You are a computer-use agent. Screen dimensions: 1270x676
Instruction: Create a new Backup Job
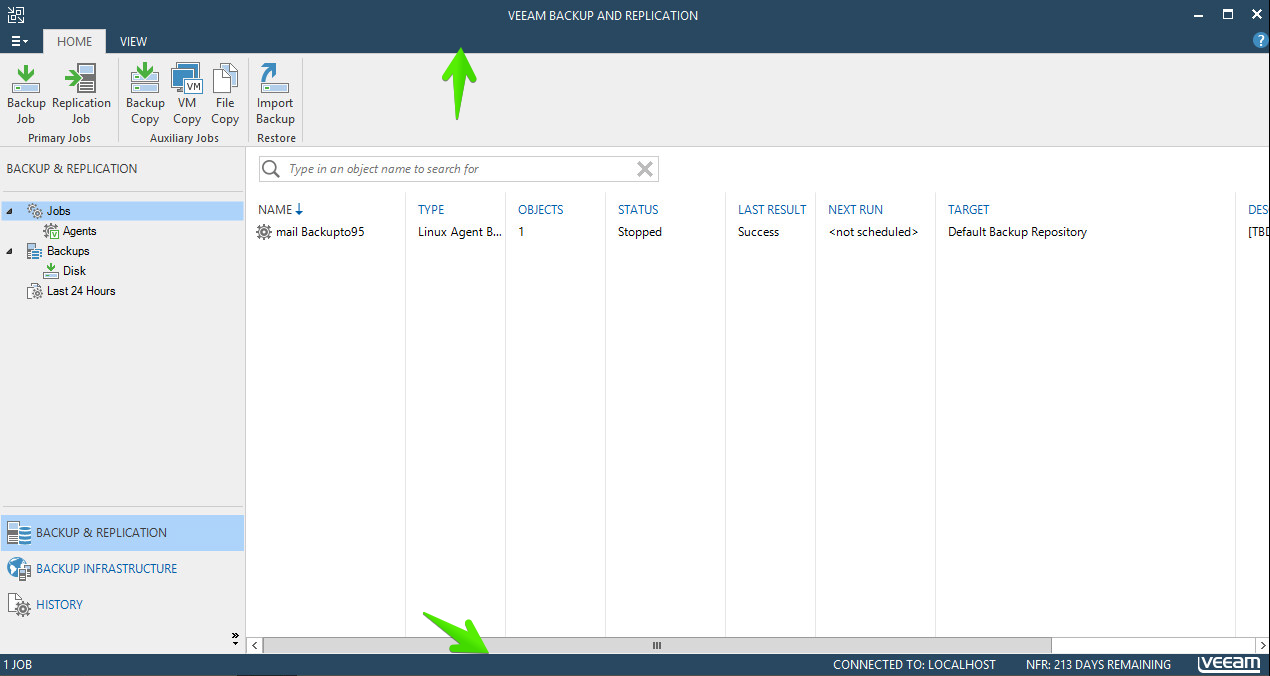26,95
